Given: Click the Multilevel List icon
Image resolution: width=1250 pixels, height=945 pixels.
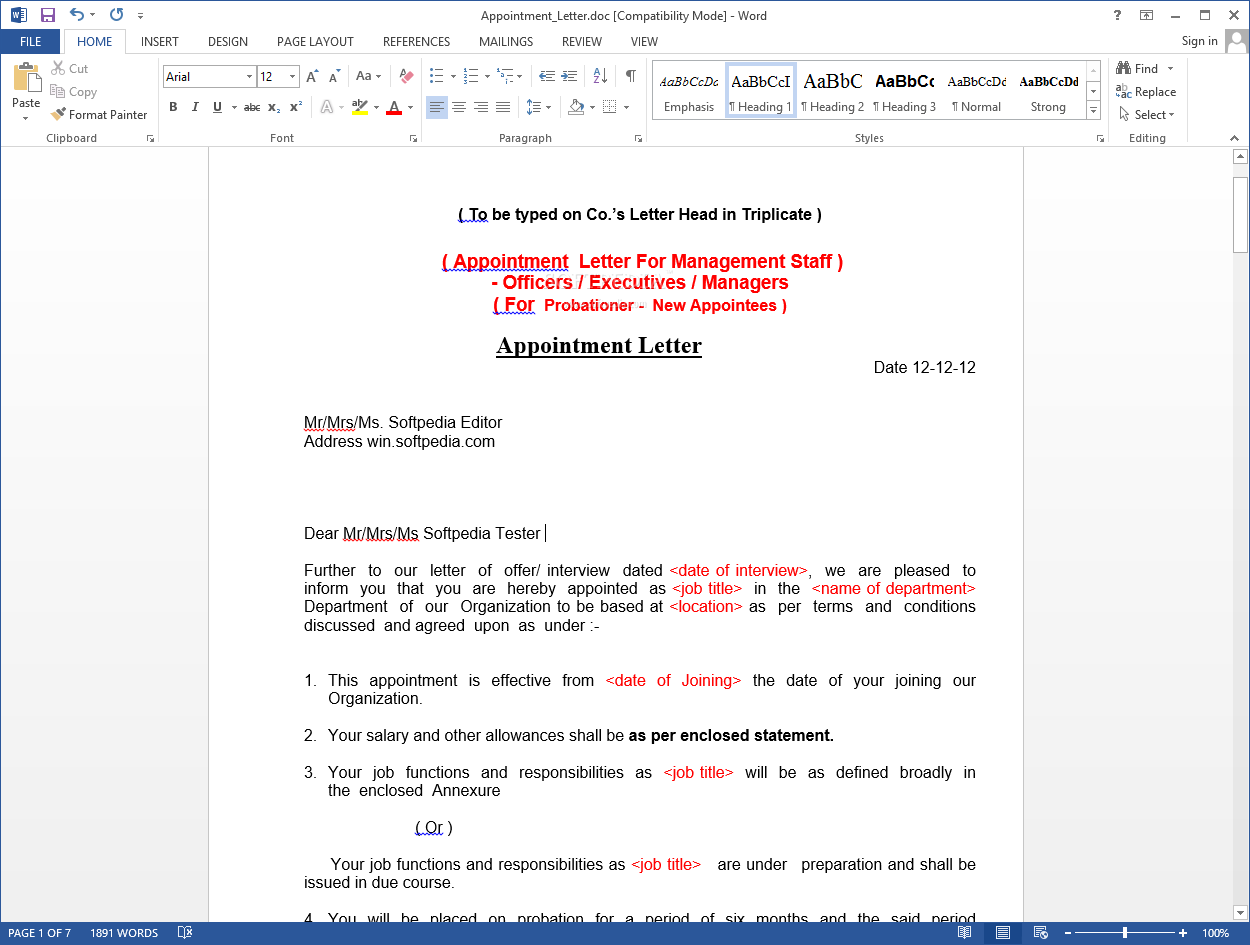Looking at the screenshot, I should pyautogui.click(x=505, y=77).
